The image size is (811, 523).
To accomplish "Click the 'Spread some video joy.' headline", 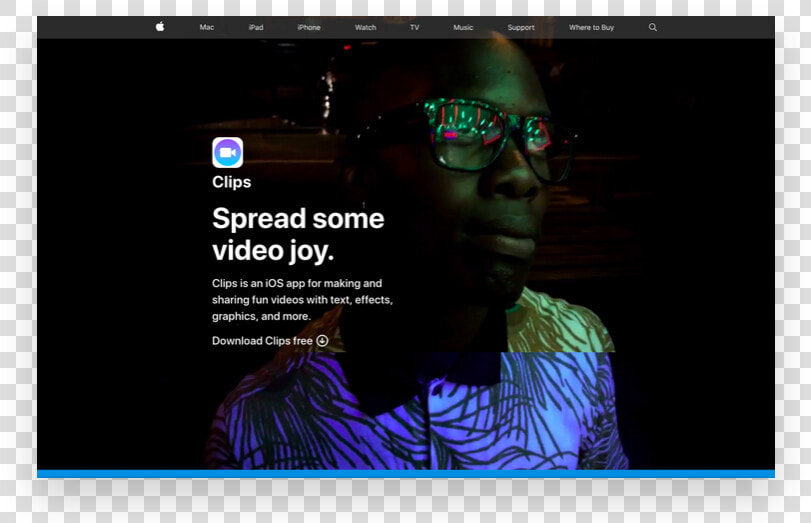I will point(298,234).
